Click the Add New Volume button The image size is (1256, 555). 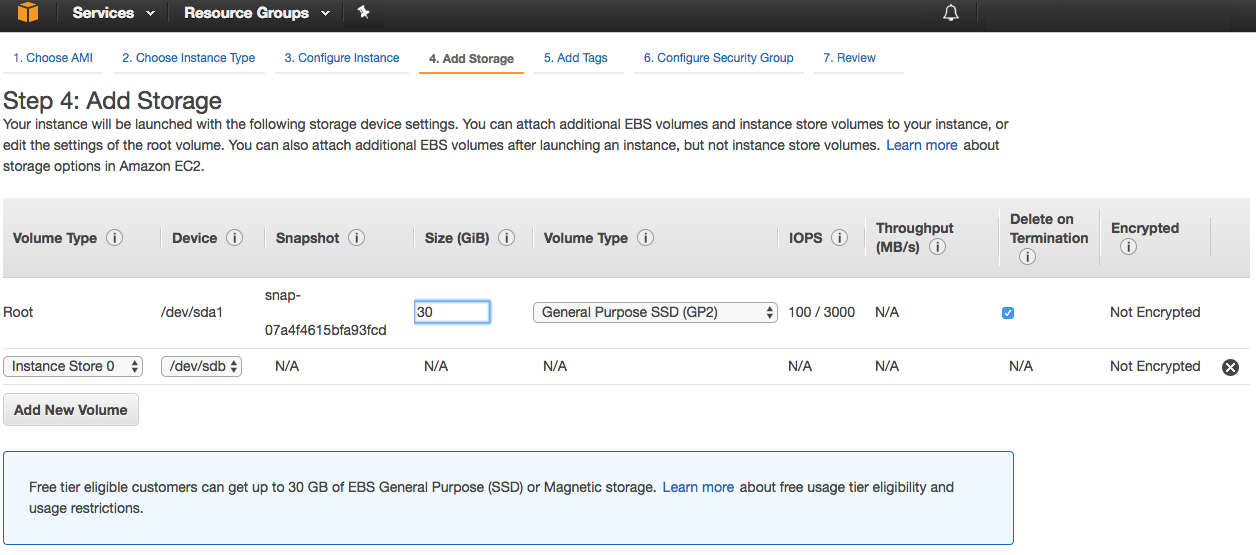click(71, 410)
